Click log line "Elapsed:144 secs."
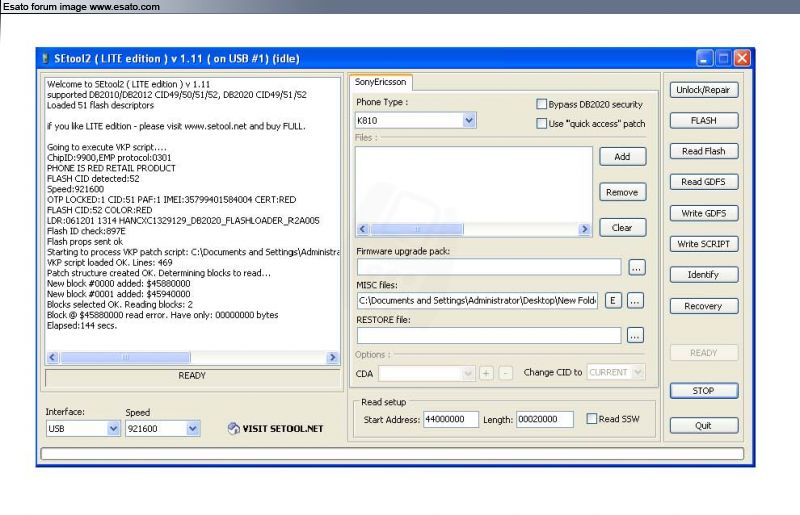Viewport: 800px width, 515px height. (82, 326)
